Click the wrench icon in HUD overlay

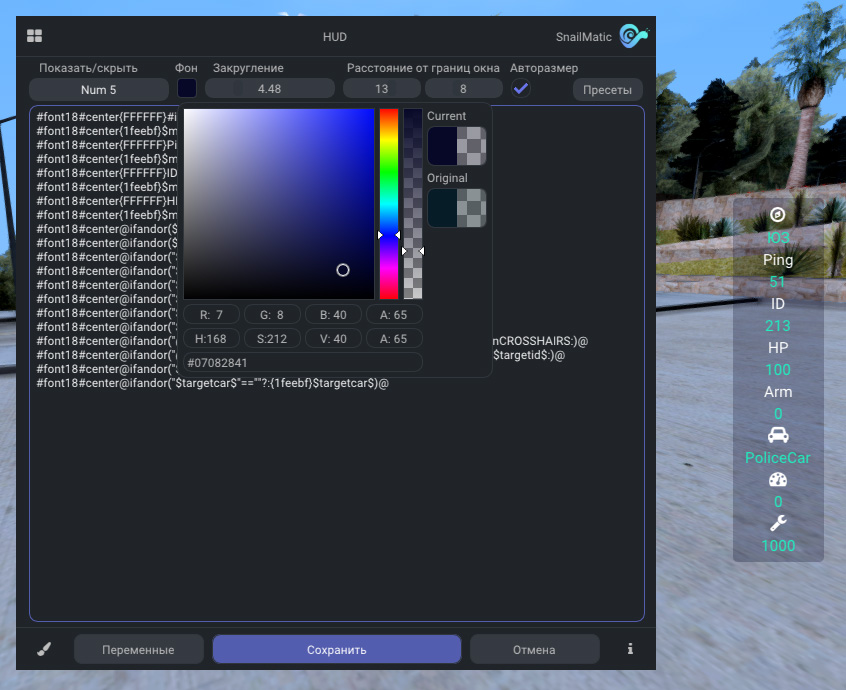coord(778,523)
